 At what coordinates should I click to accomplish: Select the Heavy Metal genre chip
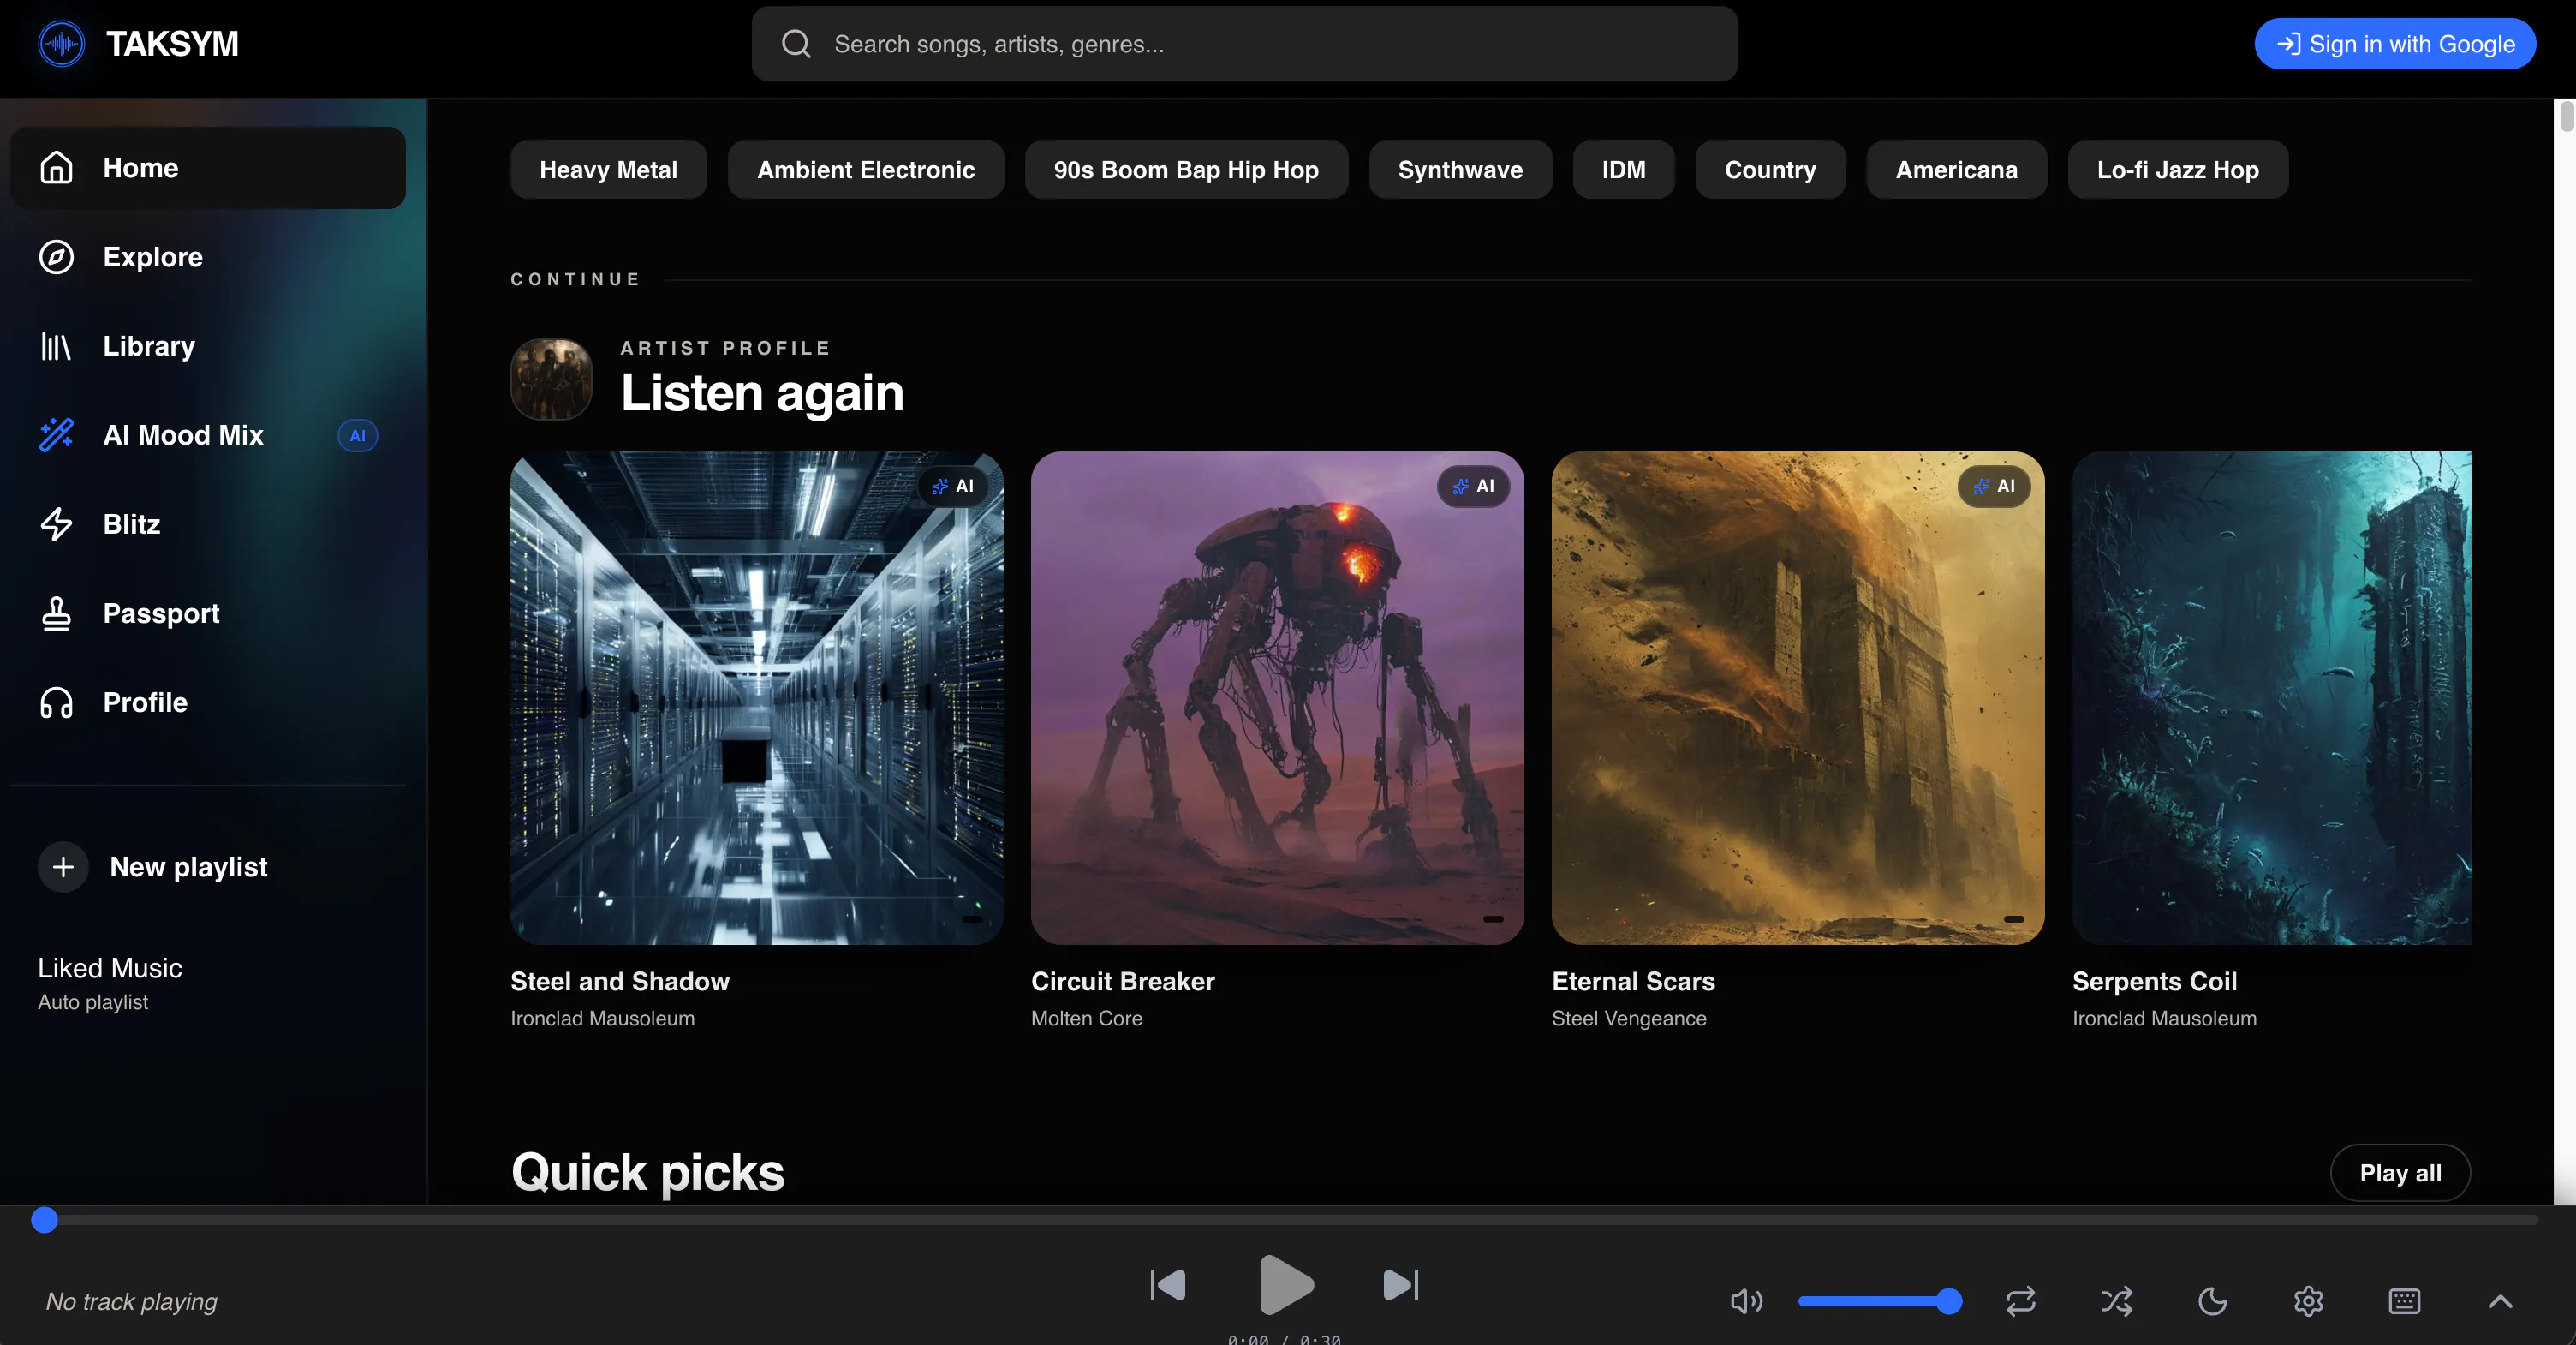click(608, 170)
